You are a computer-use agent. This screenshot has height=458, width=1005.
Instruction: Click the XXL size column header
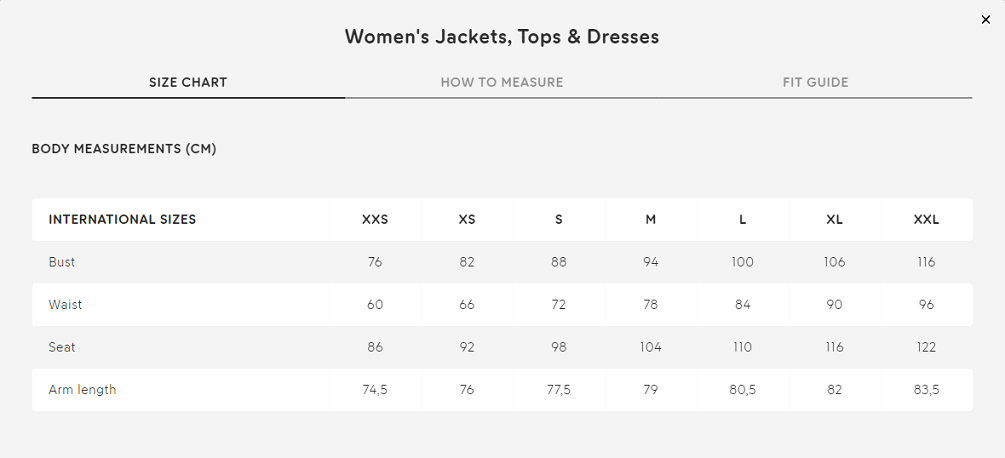coord(926,219)
